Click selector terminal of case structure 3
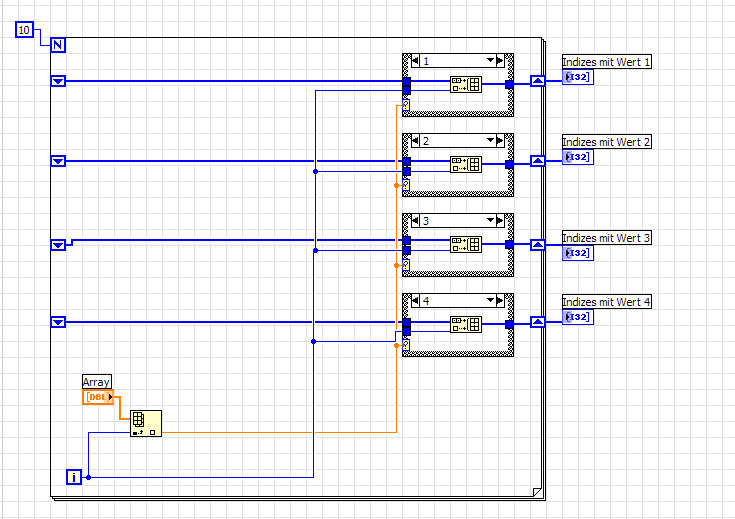Screen dimensions: 735x519 [406, 265]
